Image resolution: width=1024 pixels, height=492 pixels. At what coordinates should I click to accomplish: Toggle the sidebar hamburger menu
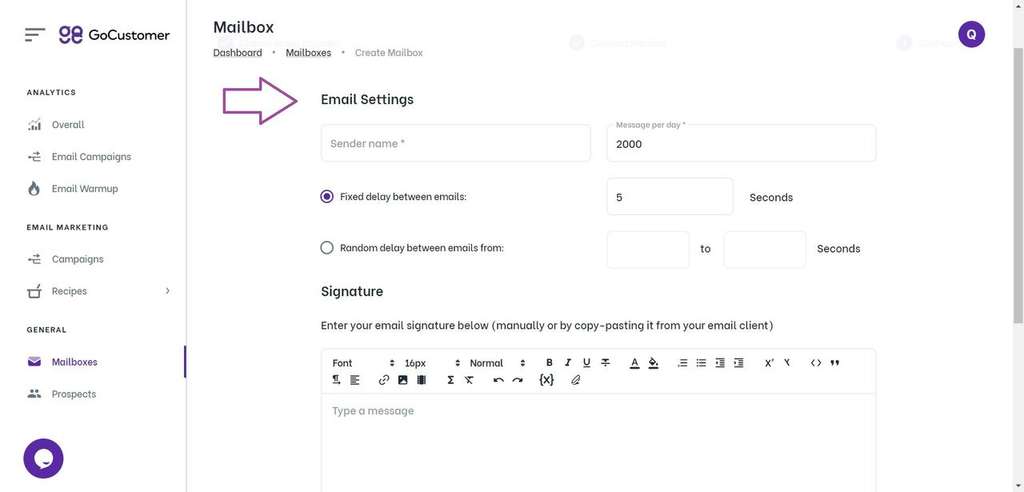35,35
